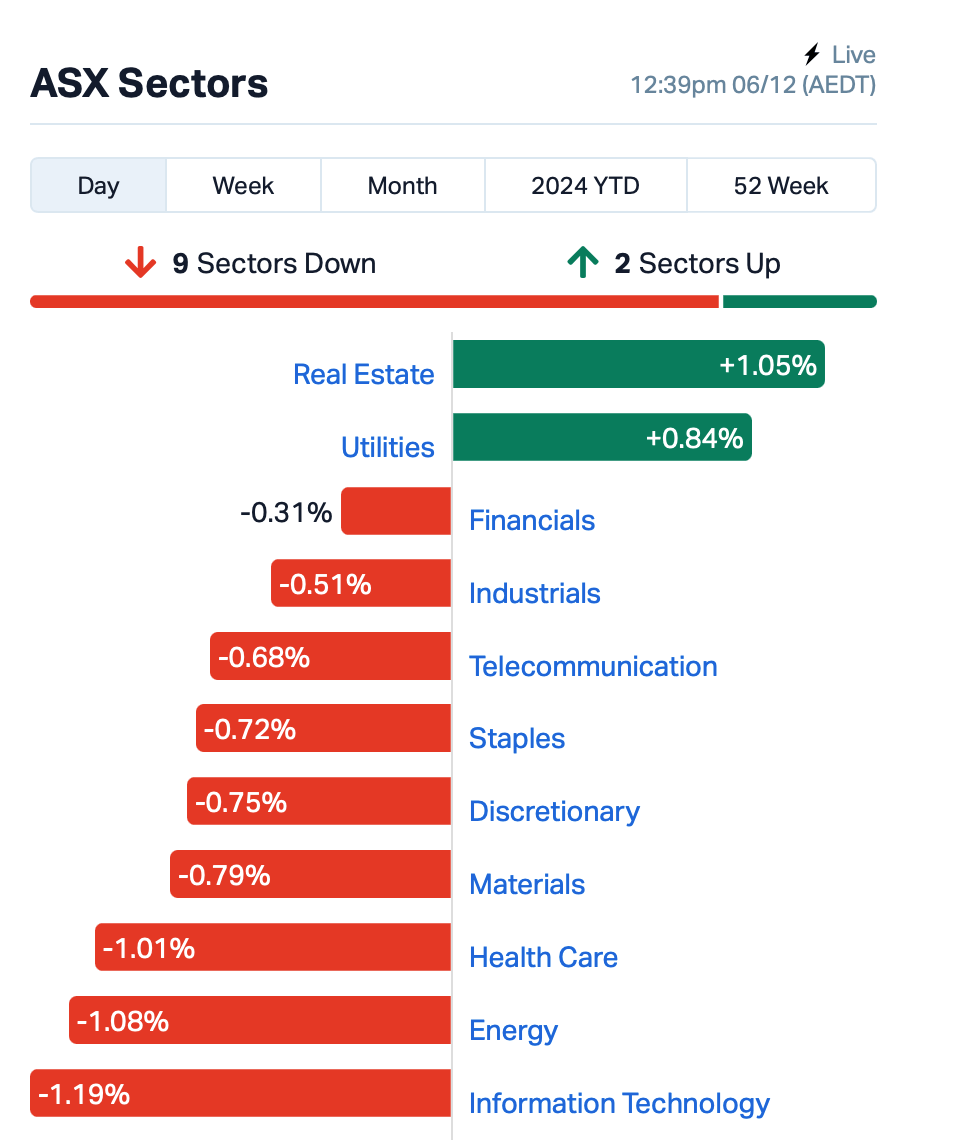
Task: Open the 52 Week tab
Action: tap(780, 185)
